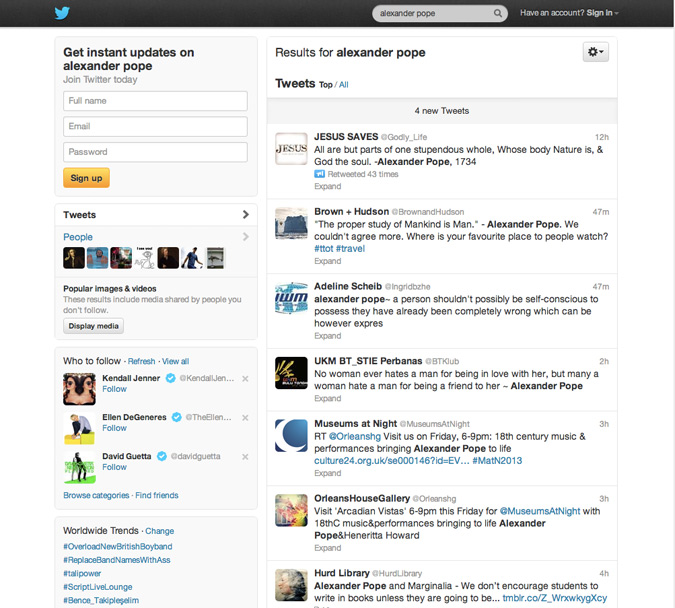Click the retweet icon on JESUS SAVES tweet
The image size is (675, 608).
tap(319, 174)
